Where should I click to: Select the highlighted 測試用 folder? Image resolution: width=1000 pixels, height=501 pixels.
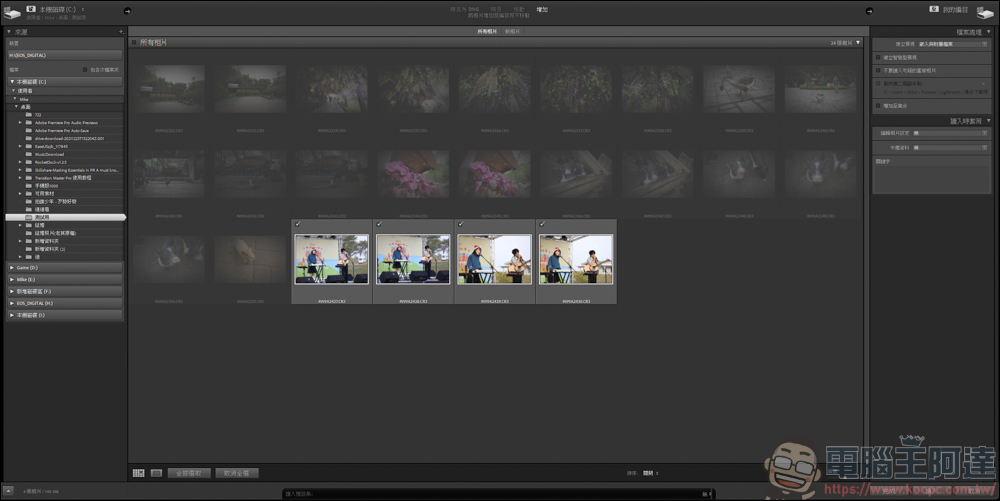click(x=65, y=217)
